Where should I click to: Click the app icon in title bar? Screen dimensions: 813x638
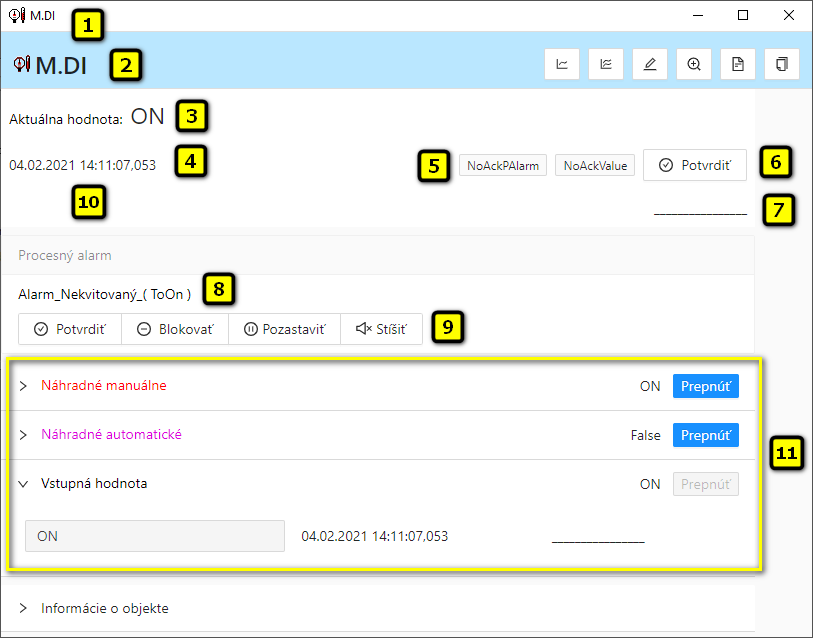tap(15, 15)
